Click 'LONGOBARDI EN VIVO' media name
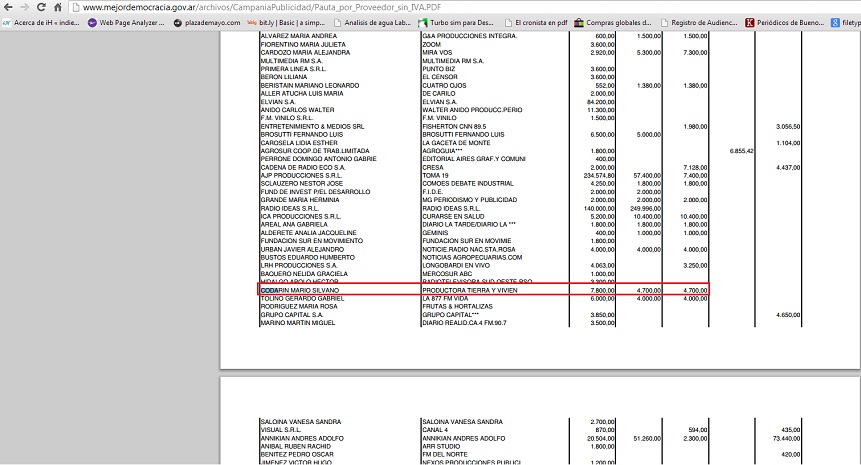Image resolution: width=861 pixels, height=465 pixels. point(456,266)
